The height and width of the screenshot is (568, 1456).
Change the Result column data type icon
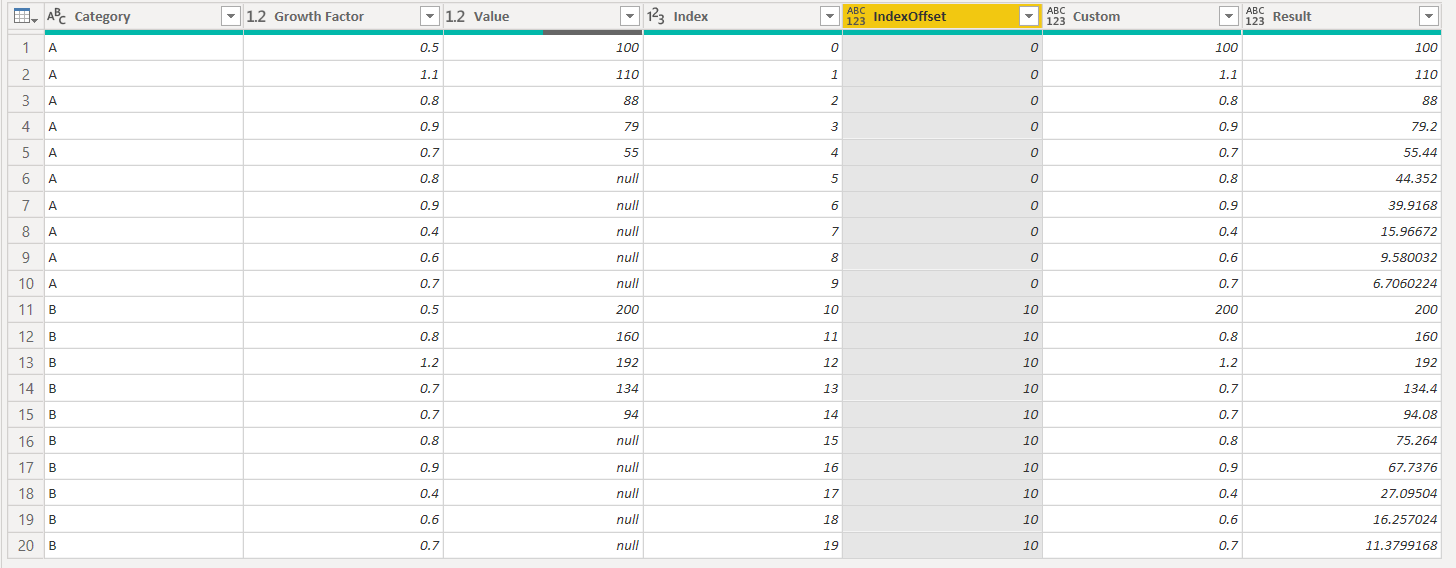(x=1255, y=16)
